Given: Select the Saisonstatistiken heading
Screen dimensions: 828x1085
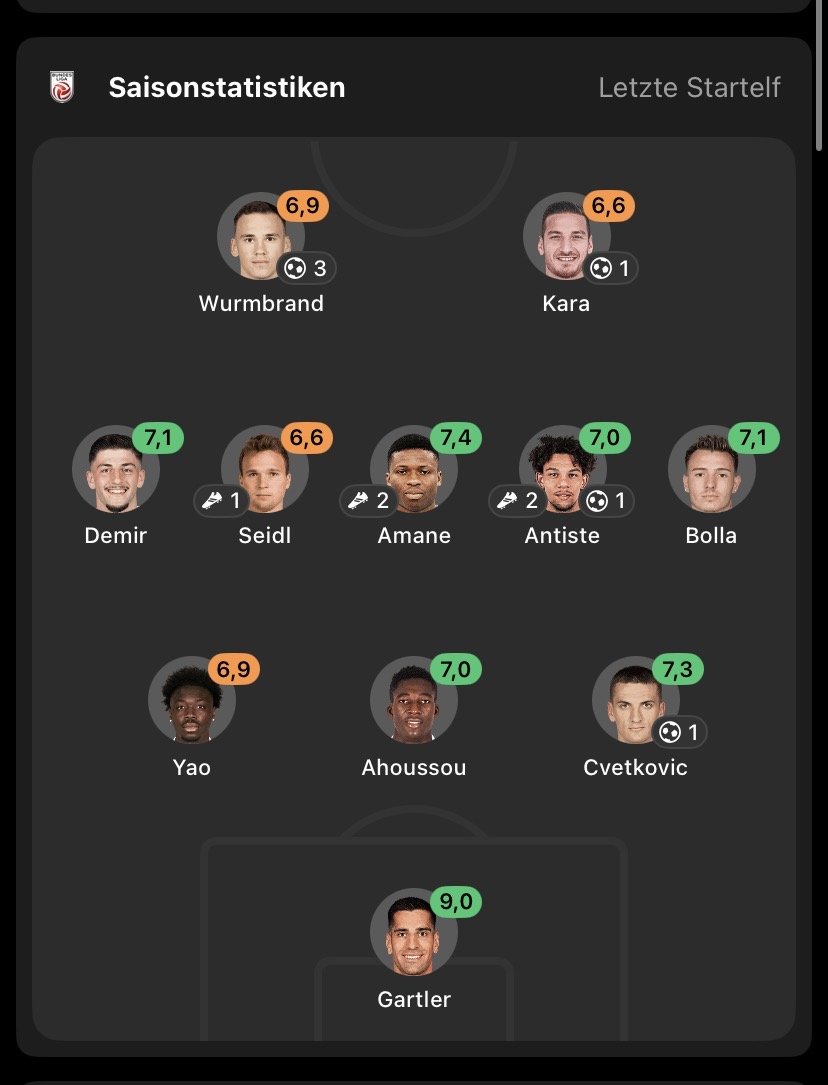Looking at the screenshot, I should [227, 87].
